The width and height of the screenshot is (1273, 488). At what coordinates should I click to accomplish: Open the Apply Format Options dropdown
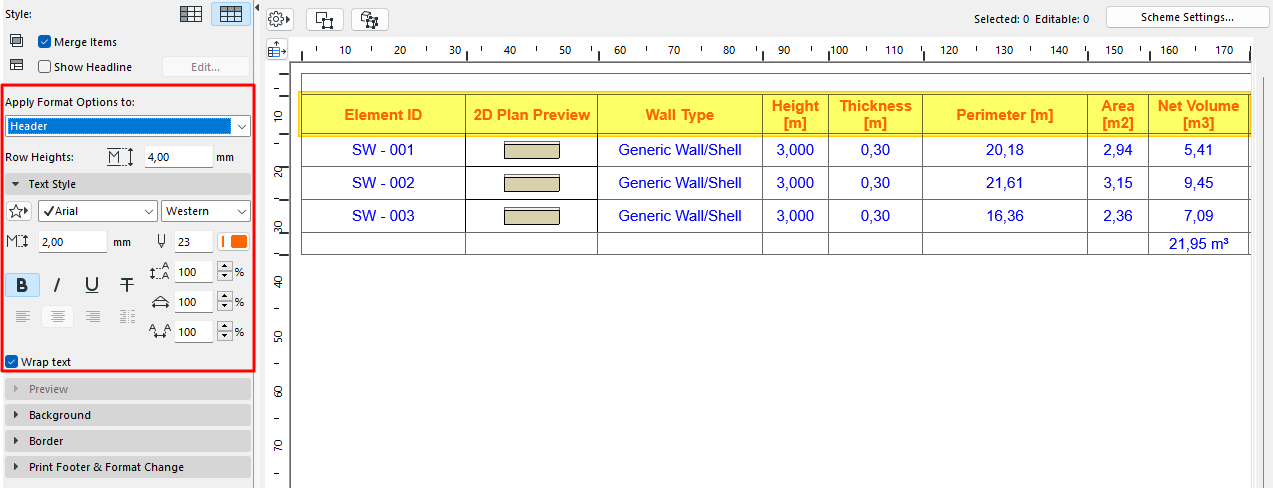(x=128, y=126)
